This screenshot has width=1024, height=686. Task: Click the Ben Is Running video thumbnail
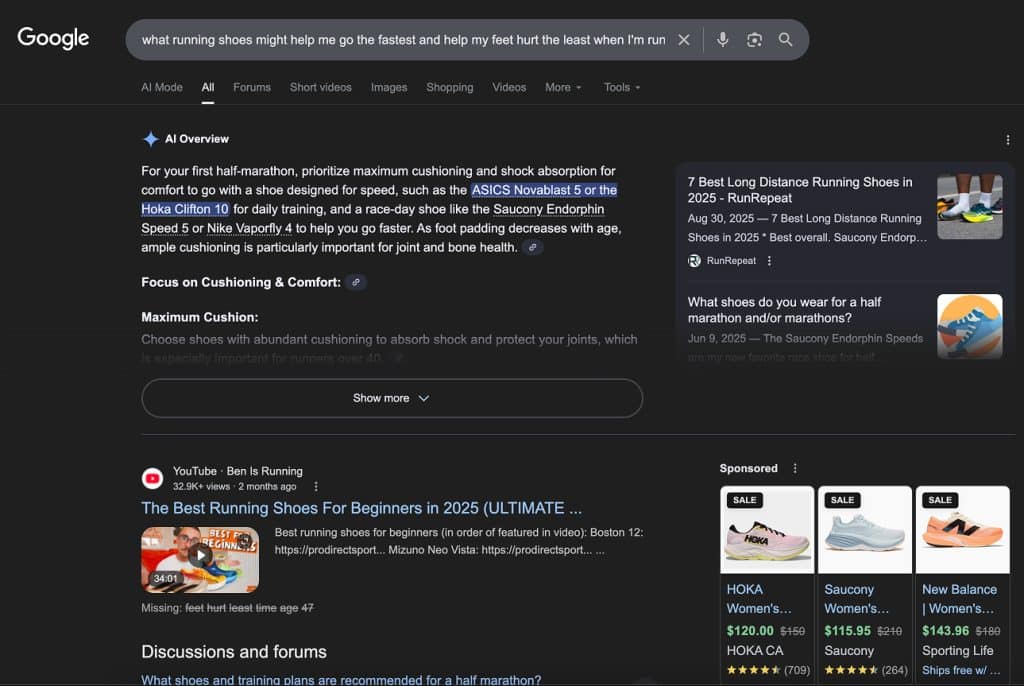199,559
